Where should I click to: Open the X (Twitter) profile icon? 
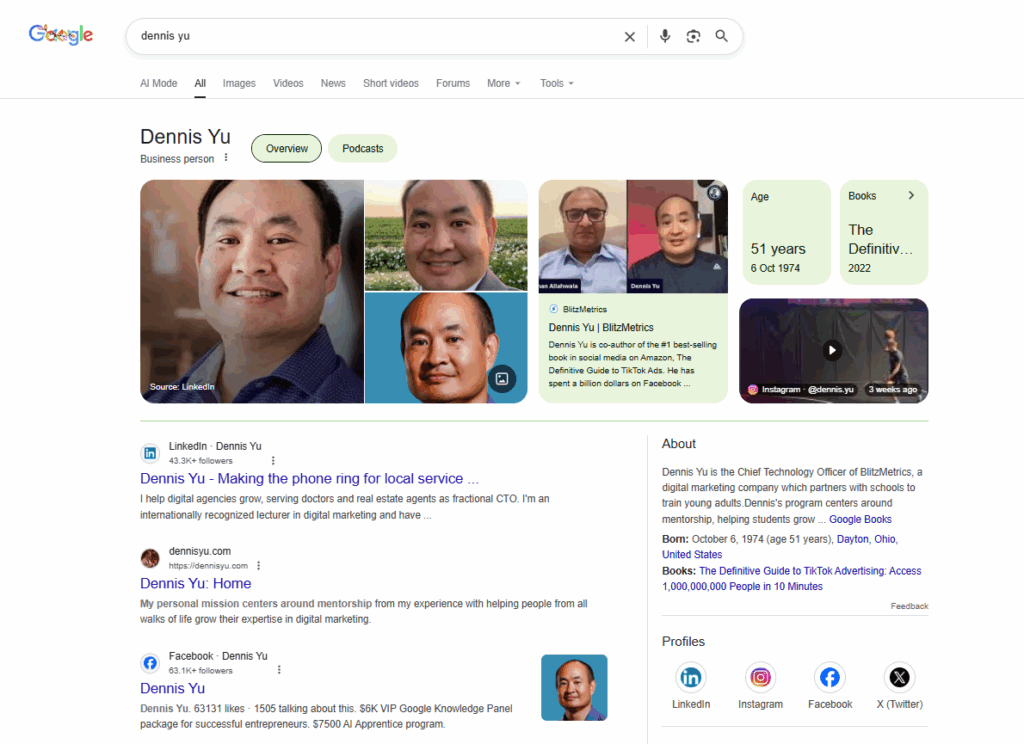coord(899,678)
